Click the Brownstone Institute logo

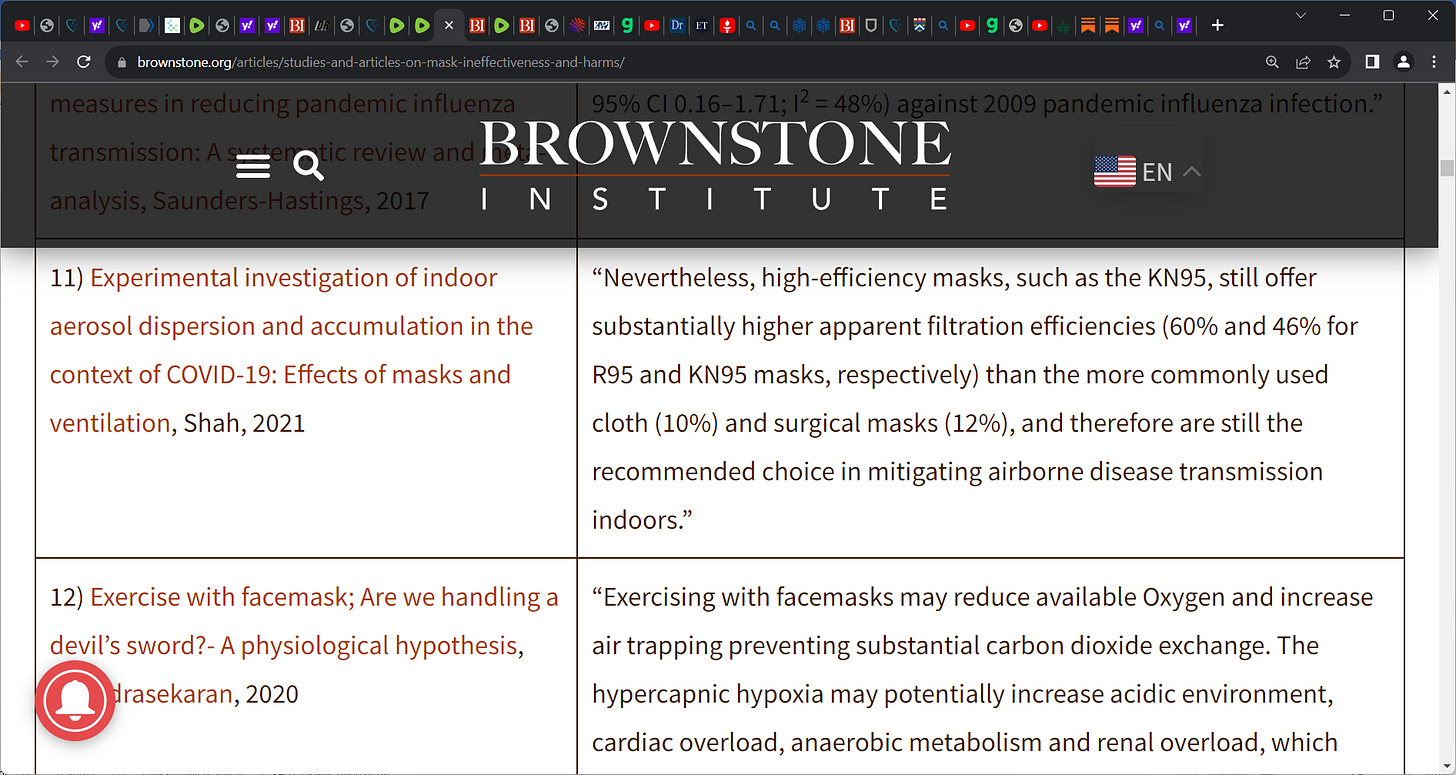(716, 165)
